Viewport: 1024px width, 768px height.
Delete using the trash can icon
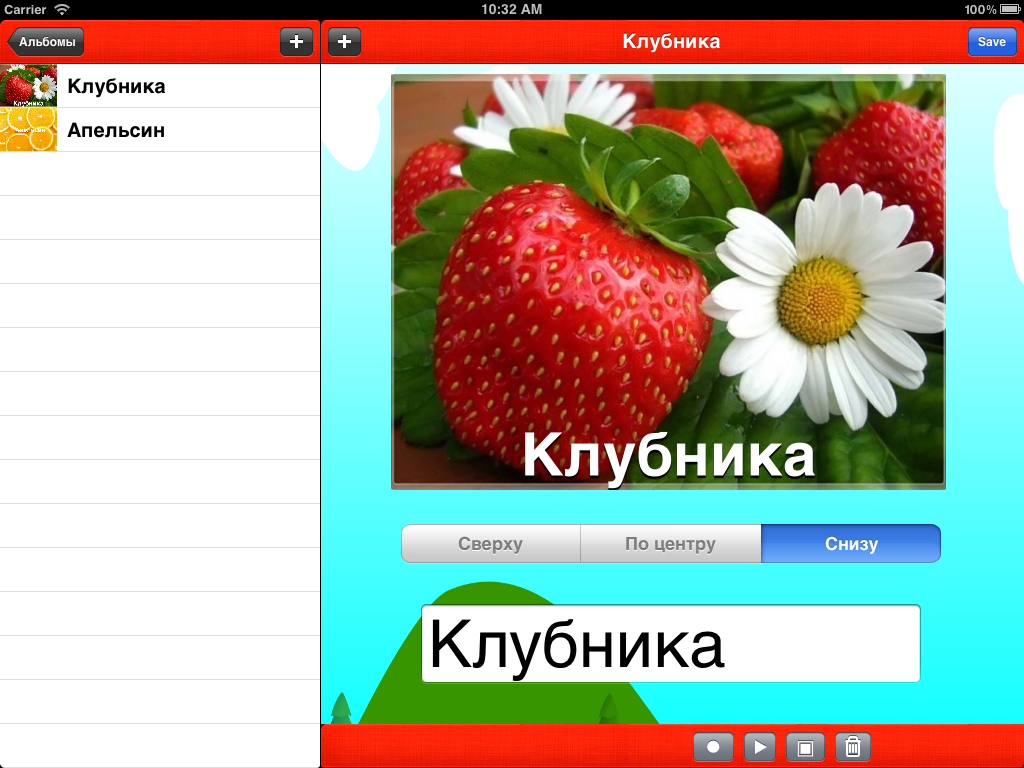pyautogui.click(x=852, y=746)
